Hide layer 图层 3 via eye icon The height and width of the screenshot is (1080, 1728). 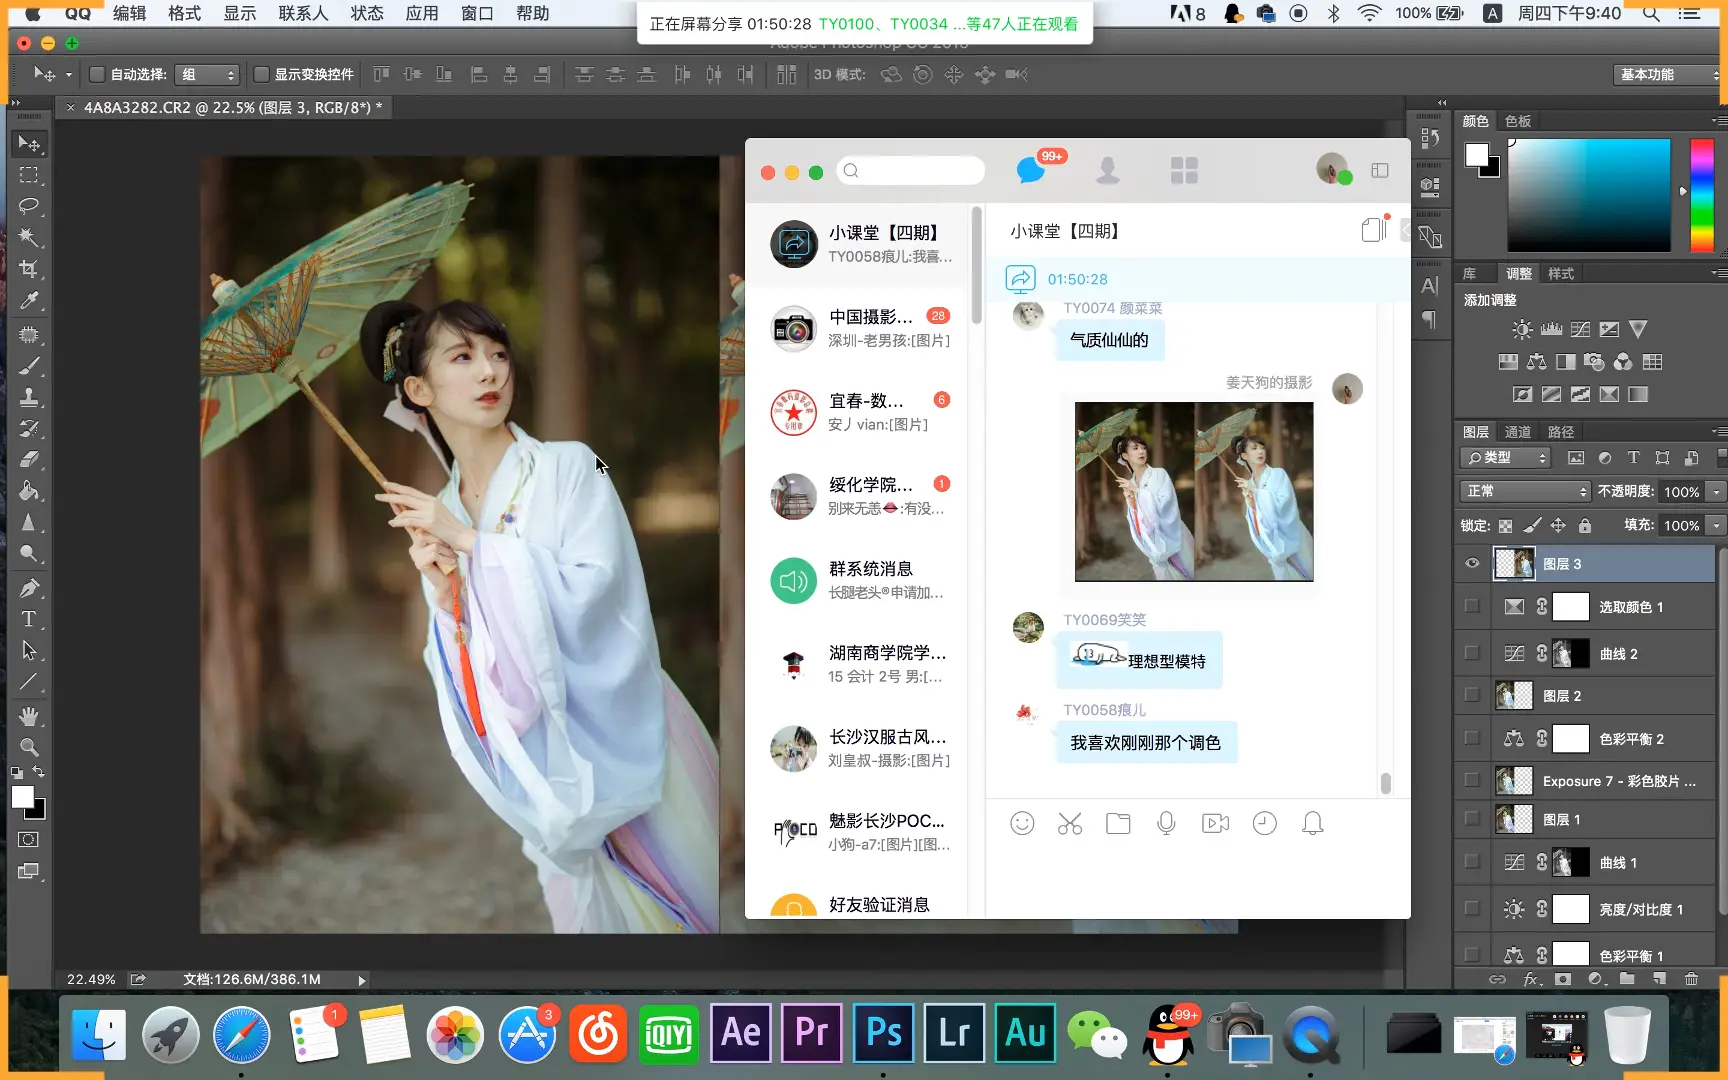click(x=1472, y=564)
